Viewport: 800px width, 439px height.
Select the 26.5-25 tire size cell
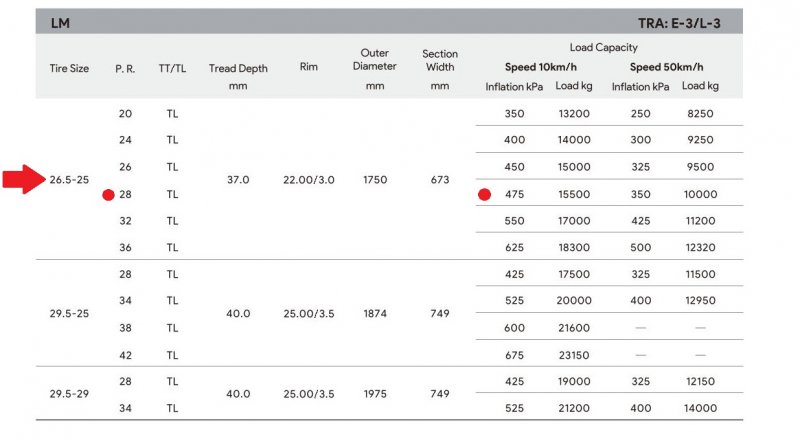69,180
